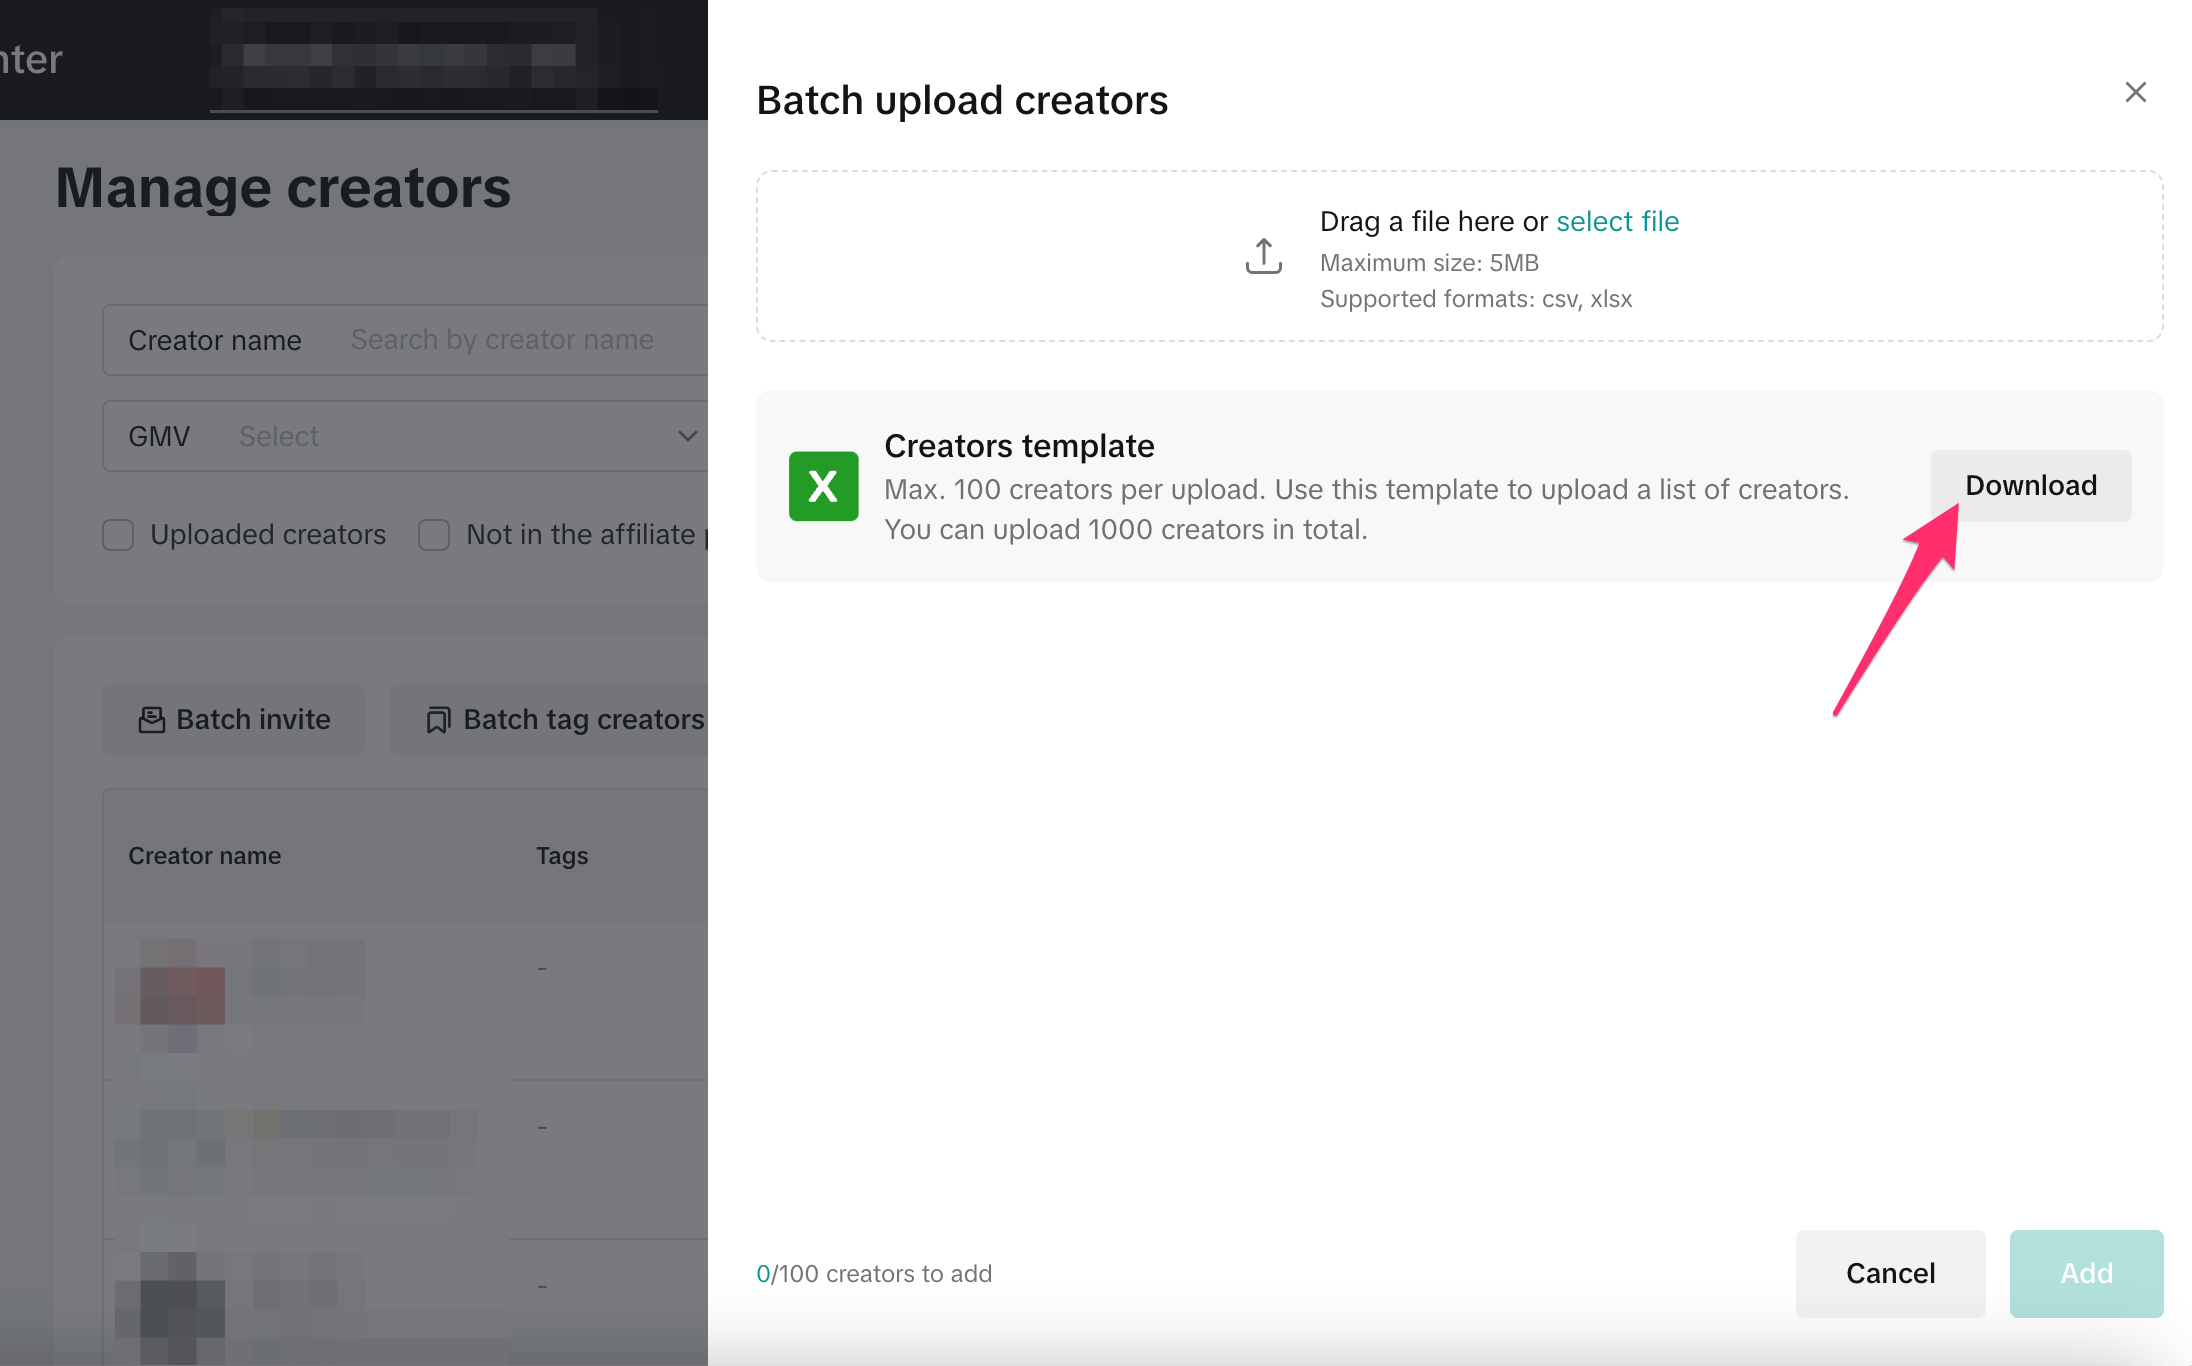Click the green Excel template icon
The image size is (2192, 1366).
click(823, 486)
